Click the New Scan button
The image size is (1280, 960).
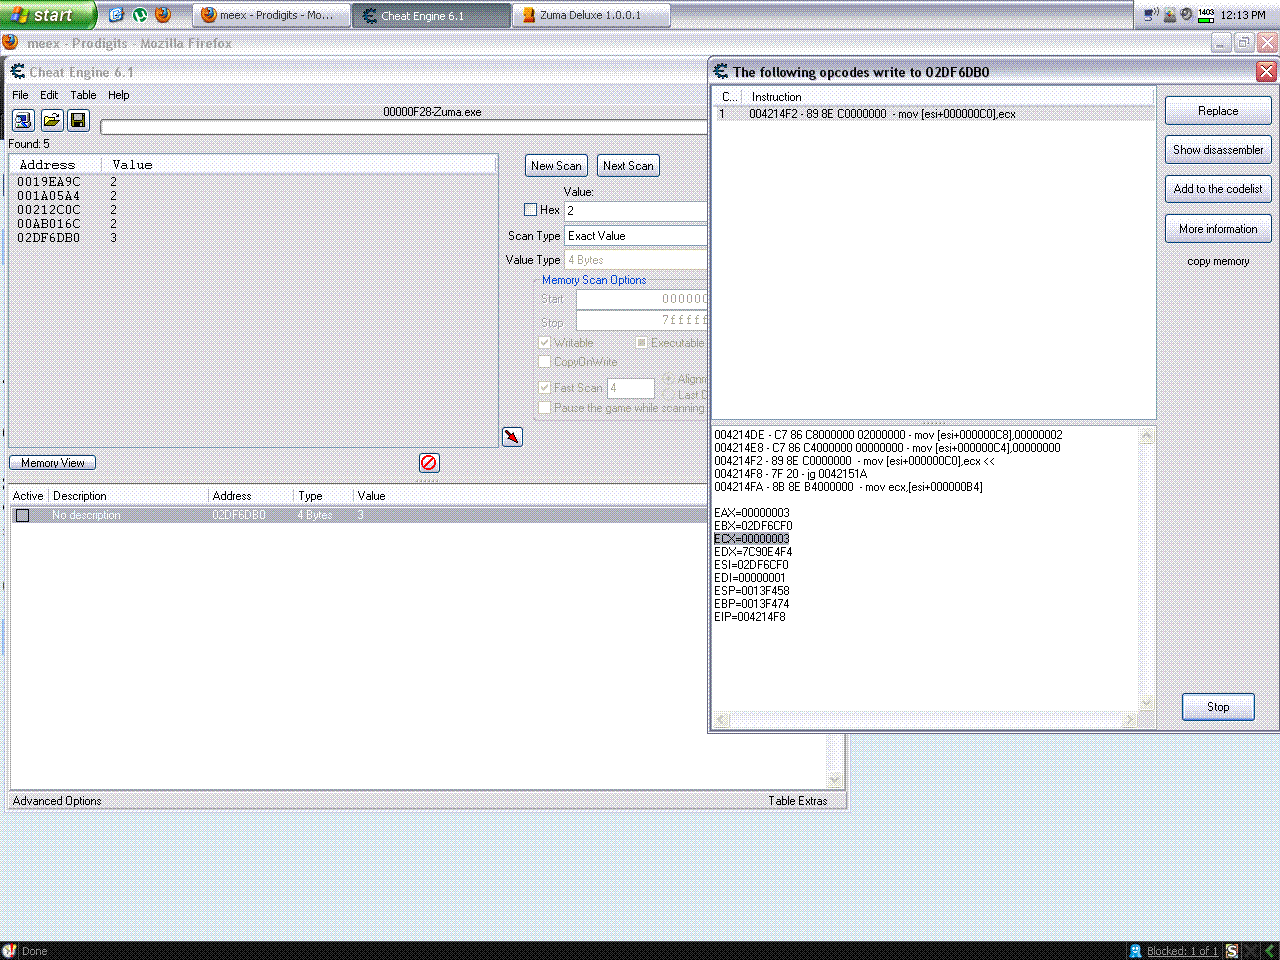[556, 166]
